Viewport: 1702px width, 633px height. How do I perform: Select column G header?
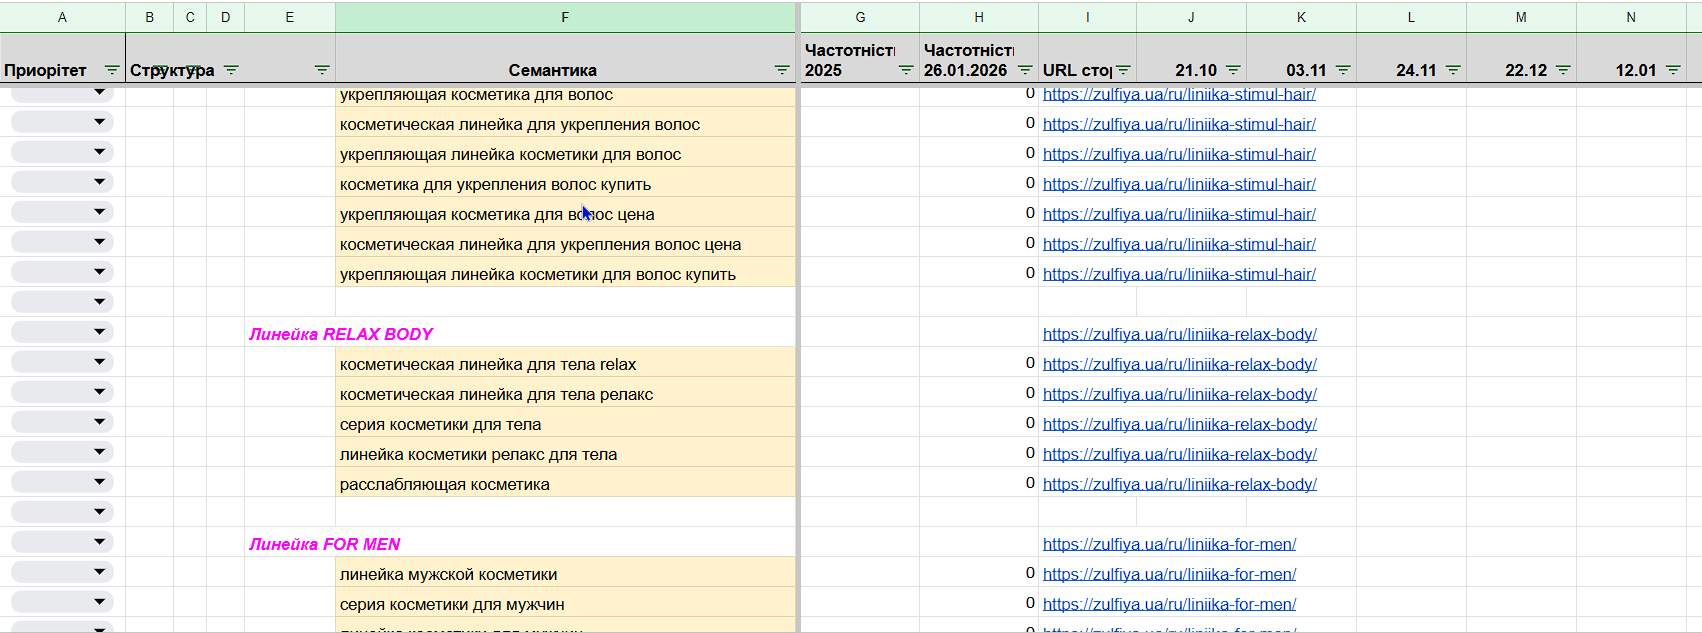point(860,17)
